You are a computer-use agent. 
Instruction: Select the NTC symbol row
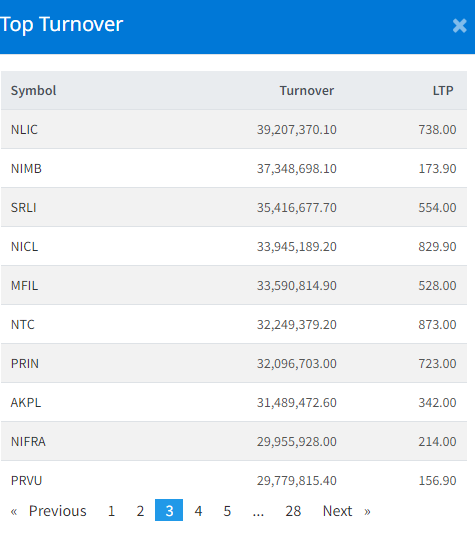pos(234,325)
